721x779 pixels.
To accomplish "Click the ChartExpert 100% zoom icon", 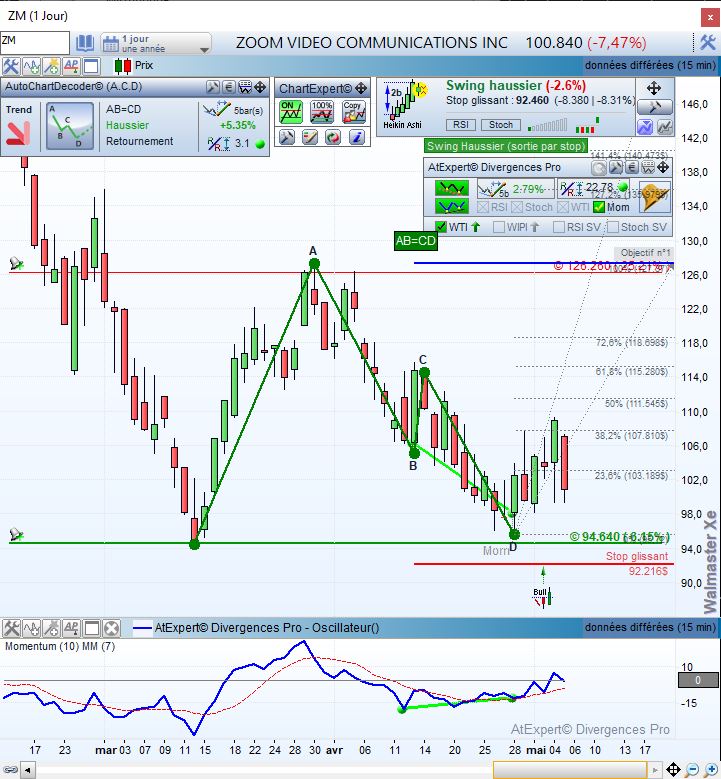I will (322, 112).
